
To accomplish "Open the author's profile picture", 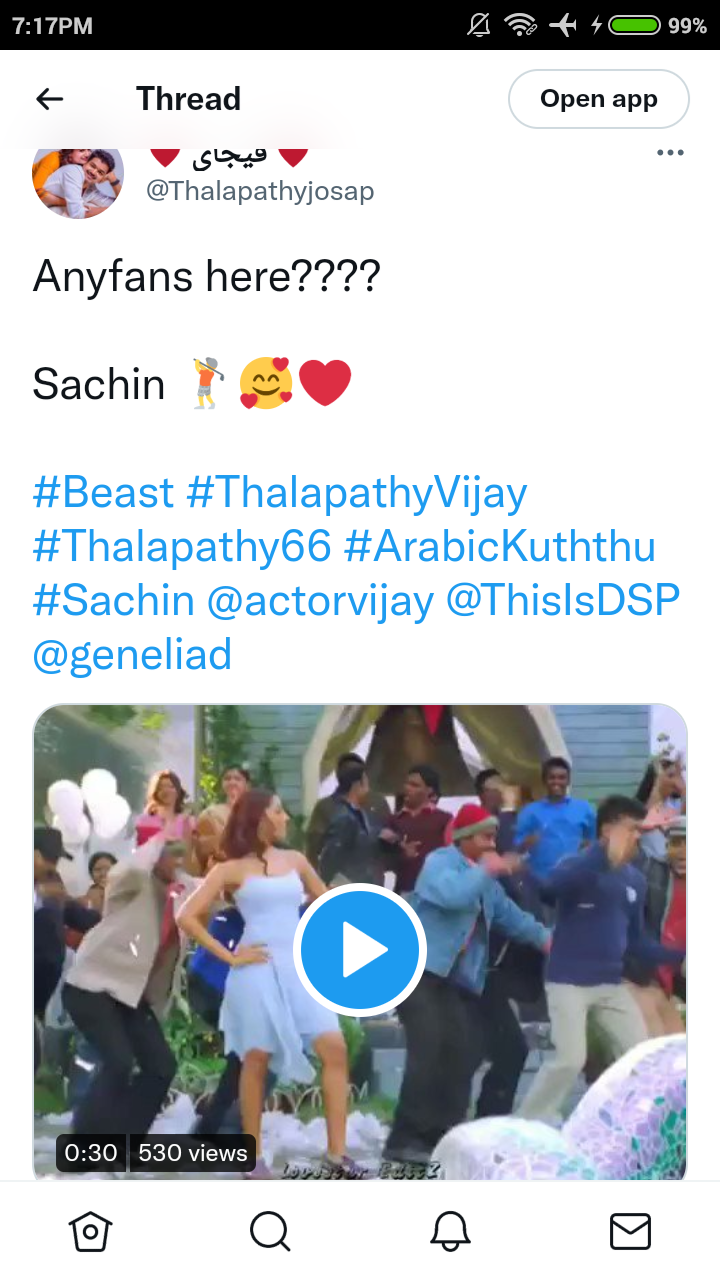I will point(78,176).
